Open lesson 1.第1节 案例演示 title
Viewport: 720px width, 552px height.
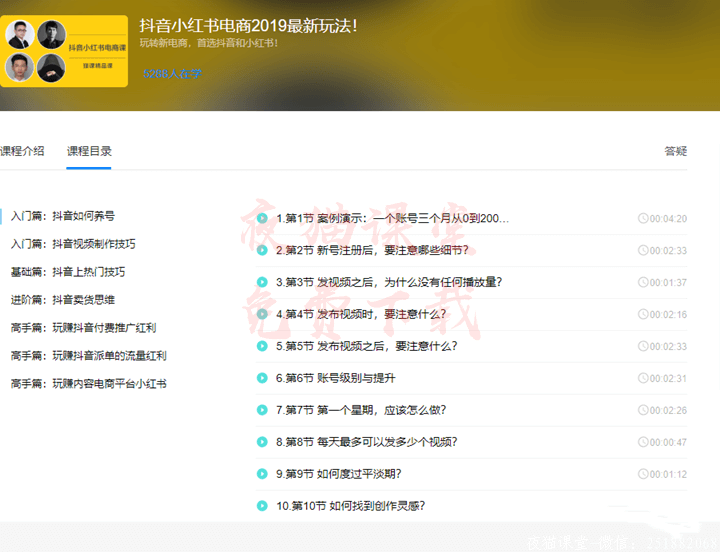[x=392, y=218]
